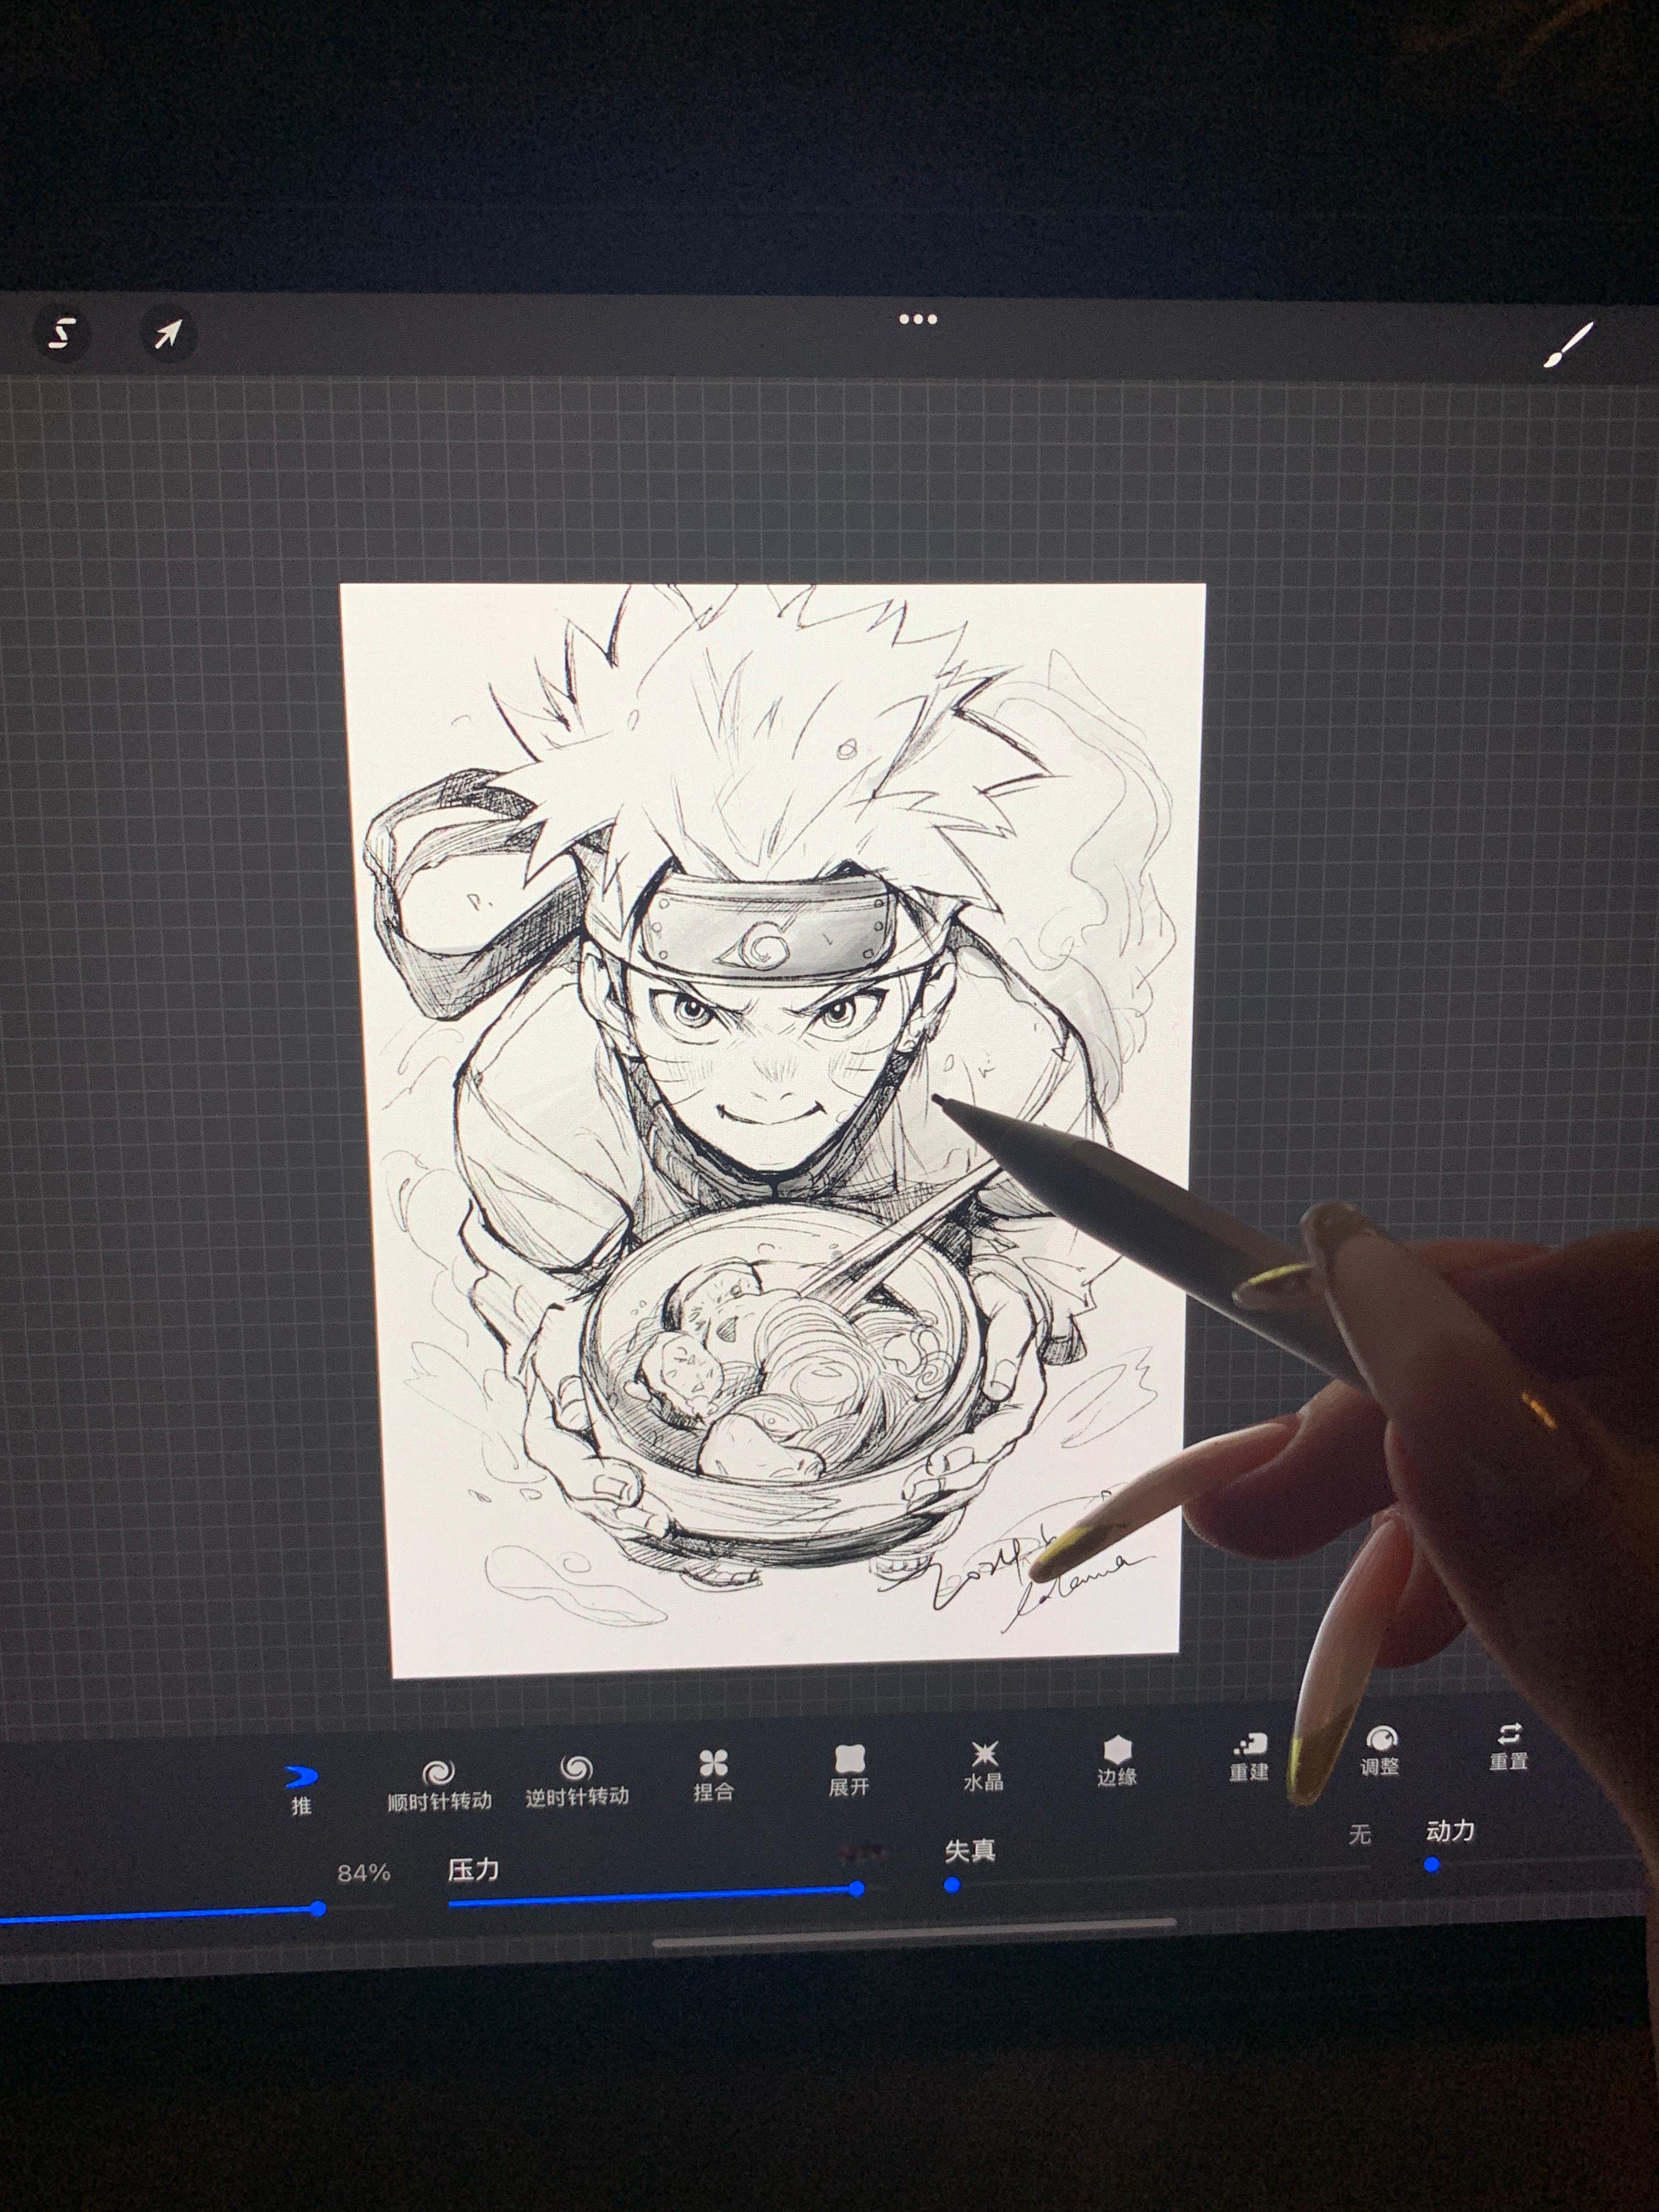The width and height of the screenshot is (1659, 2212).
Task: Tap the home indicator bar at screen bottom
Action: point(915,1933)
